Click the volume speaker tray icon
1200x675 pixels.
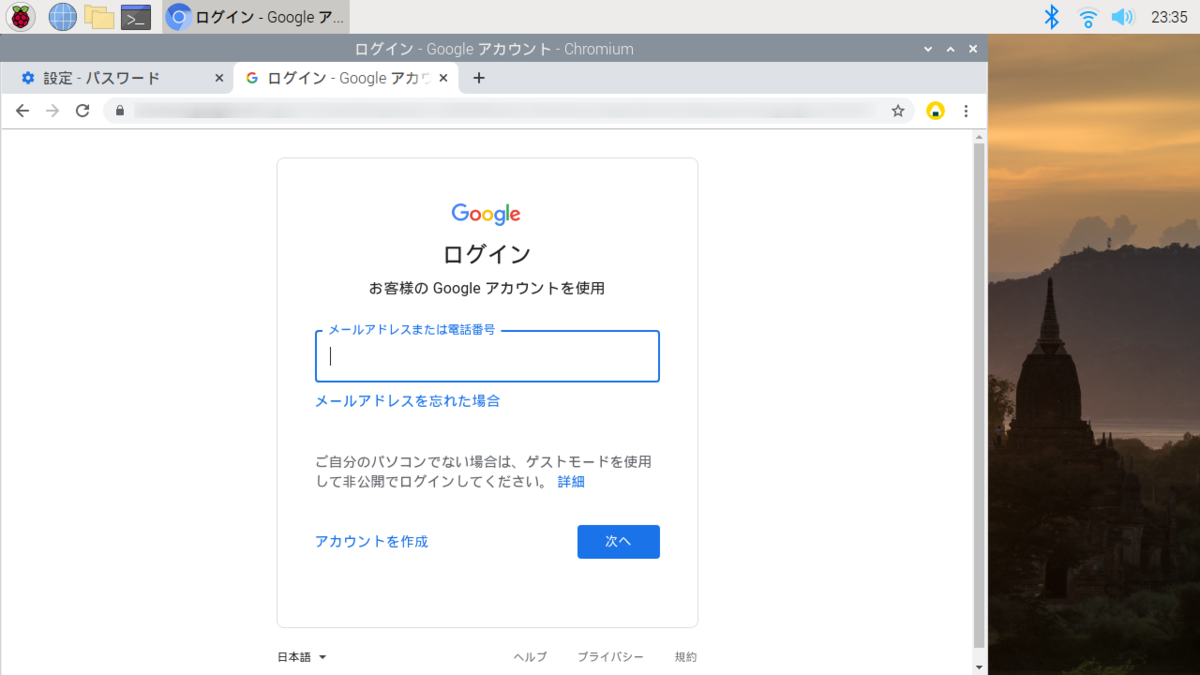point(1123,17)
